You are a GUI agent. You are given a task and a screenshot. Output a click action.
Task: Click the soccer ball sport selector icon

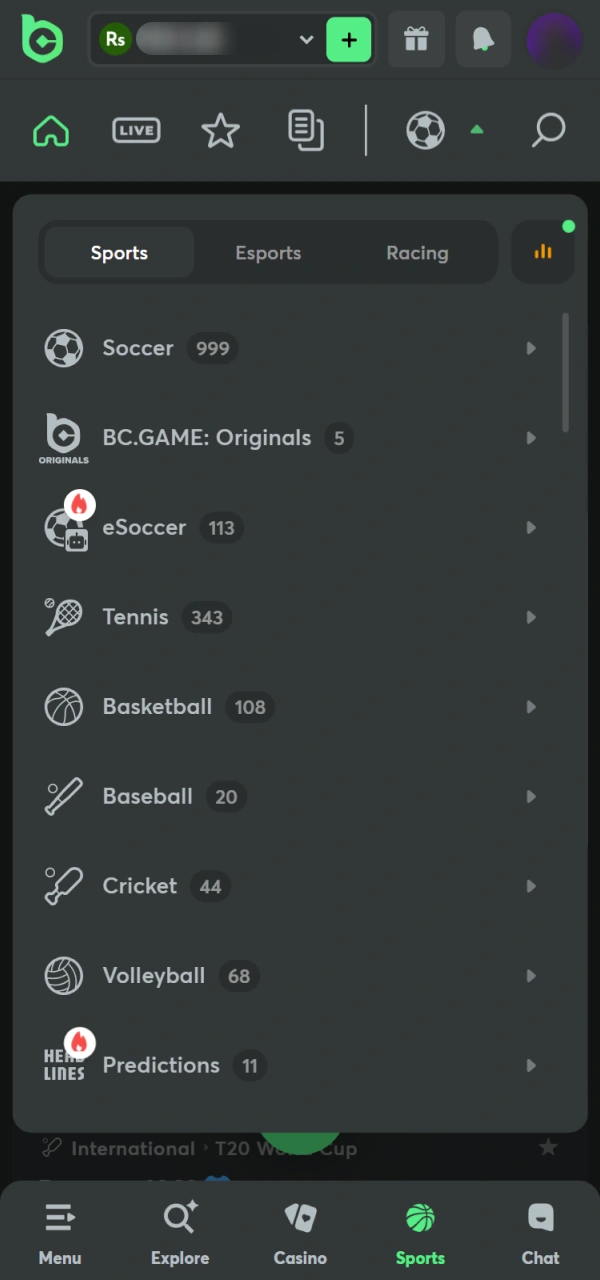coord(425,130)
